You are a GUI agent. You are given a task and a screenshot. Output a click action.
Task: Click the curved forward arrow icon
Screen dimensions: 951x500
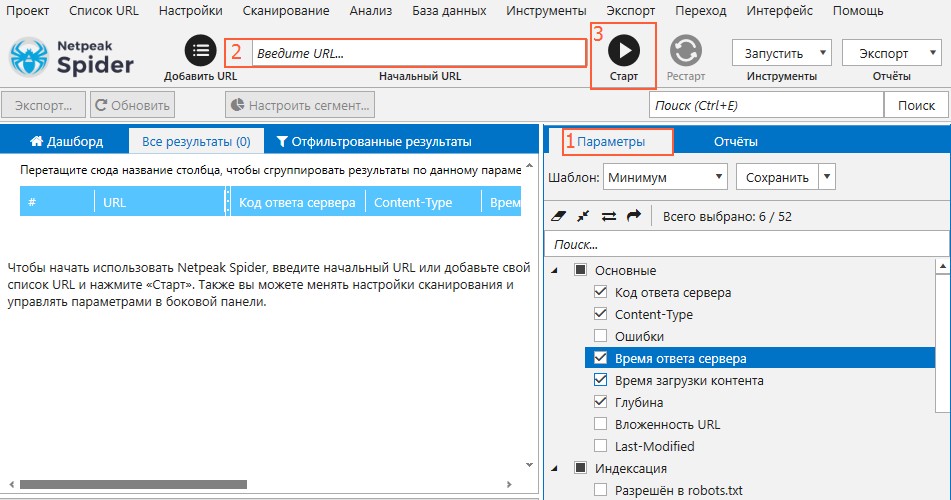(633, 216)
